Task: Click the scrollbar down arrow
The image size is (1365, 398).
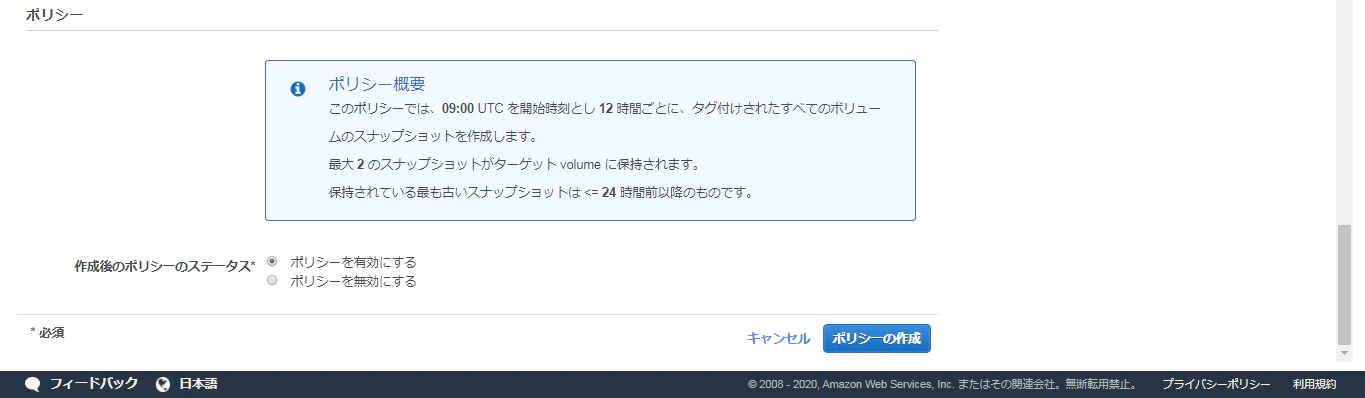Action: pos(1345,353)
